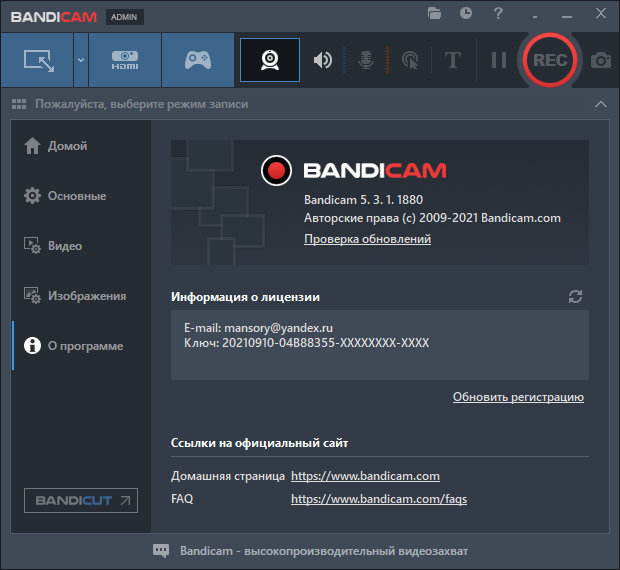This screenshot has height=570, width=620.
Task: Click the Проверка обновлений link
Action: pyautogui.click(x=367, y=239)
